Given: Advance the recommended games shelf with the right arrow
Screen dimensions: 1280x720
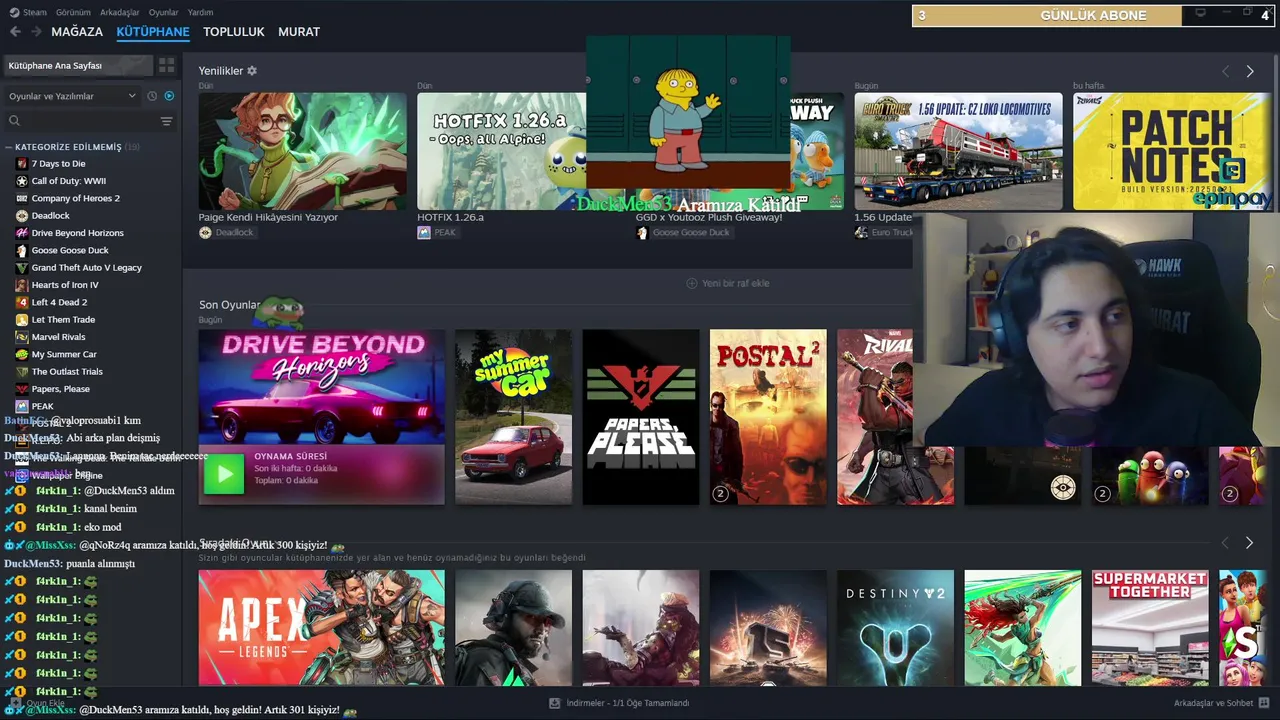Looking at the screenshot, I should pos(1249,542).
